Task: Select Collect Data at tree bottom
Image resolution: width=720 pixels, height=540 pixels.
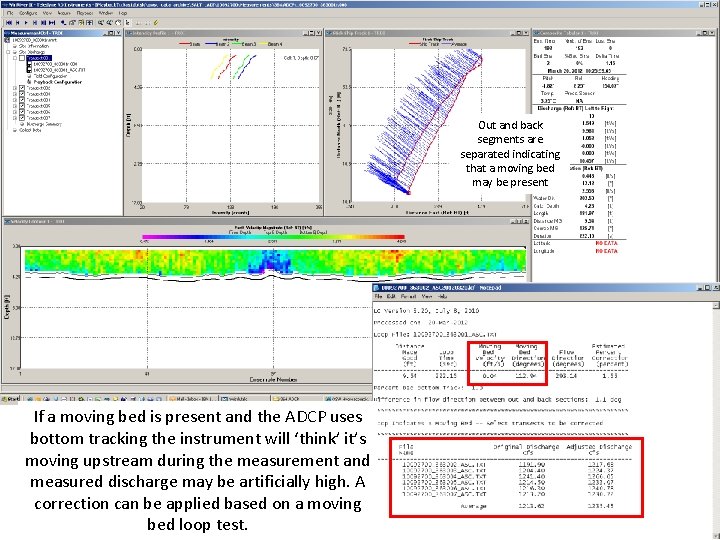Action: (x=30, y=130)
